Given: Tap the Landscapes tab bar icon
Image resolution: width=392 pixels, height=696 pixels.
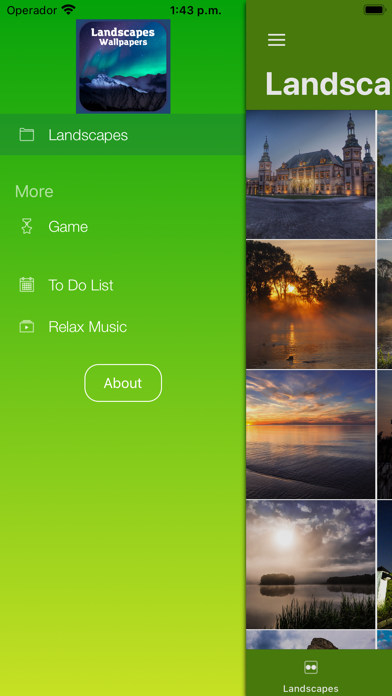Looking at the screenshot, I should (x=311, y=667).
